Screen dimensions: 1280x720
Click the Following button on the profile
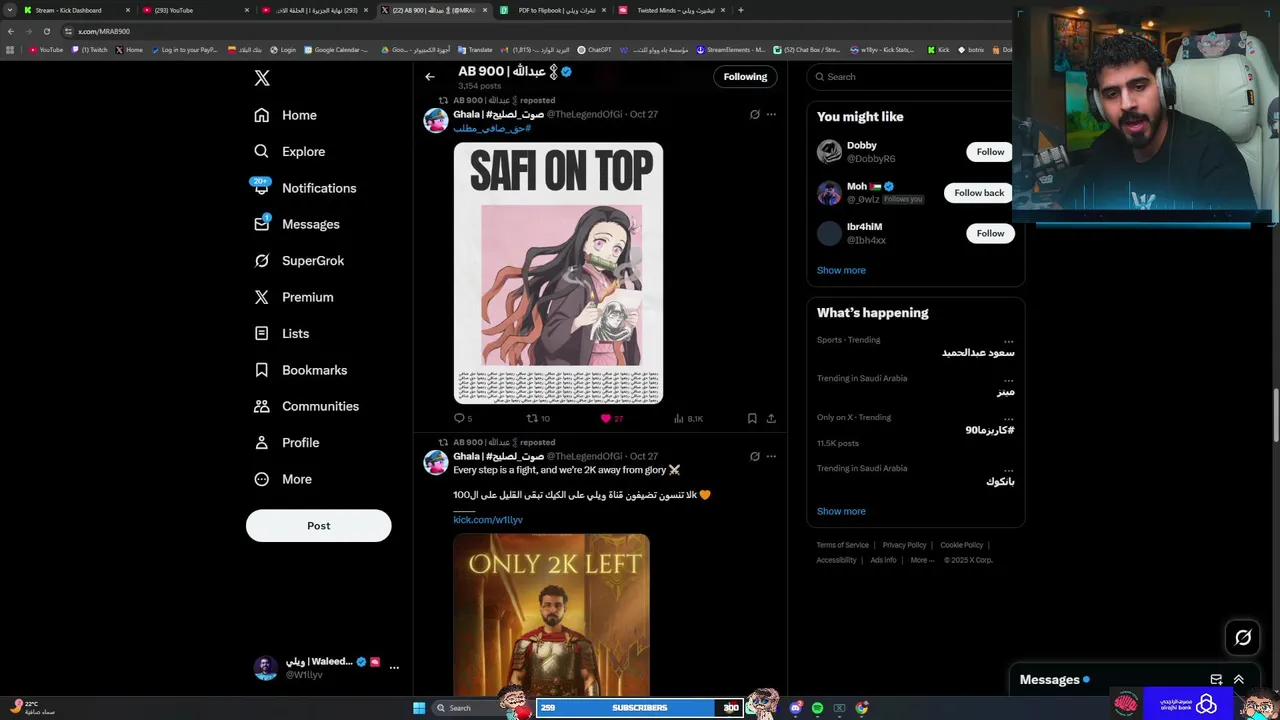[x=745, y=77]
